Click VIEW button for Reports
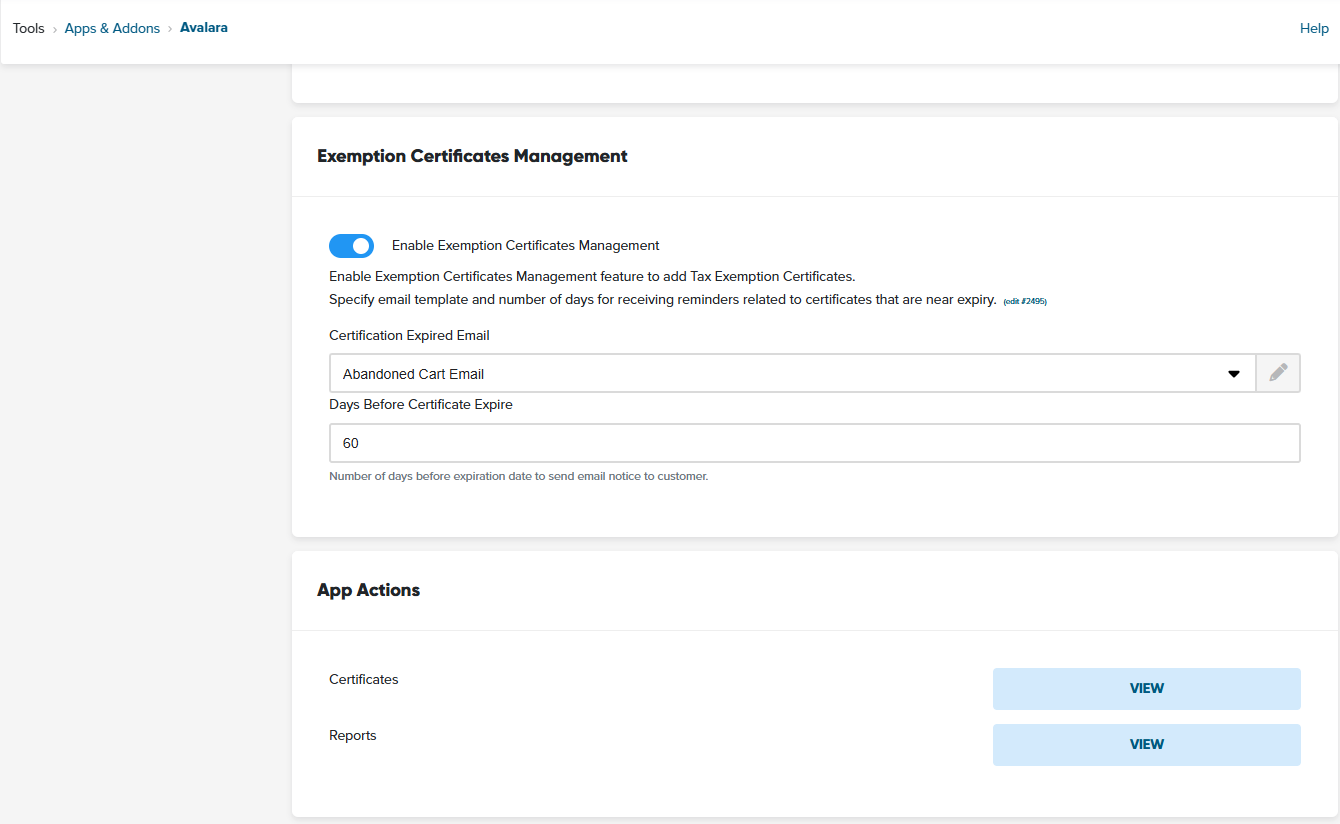Screen dimensions: 1340x824 point(1146,745)
